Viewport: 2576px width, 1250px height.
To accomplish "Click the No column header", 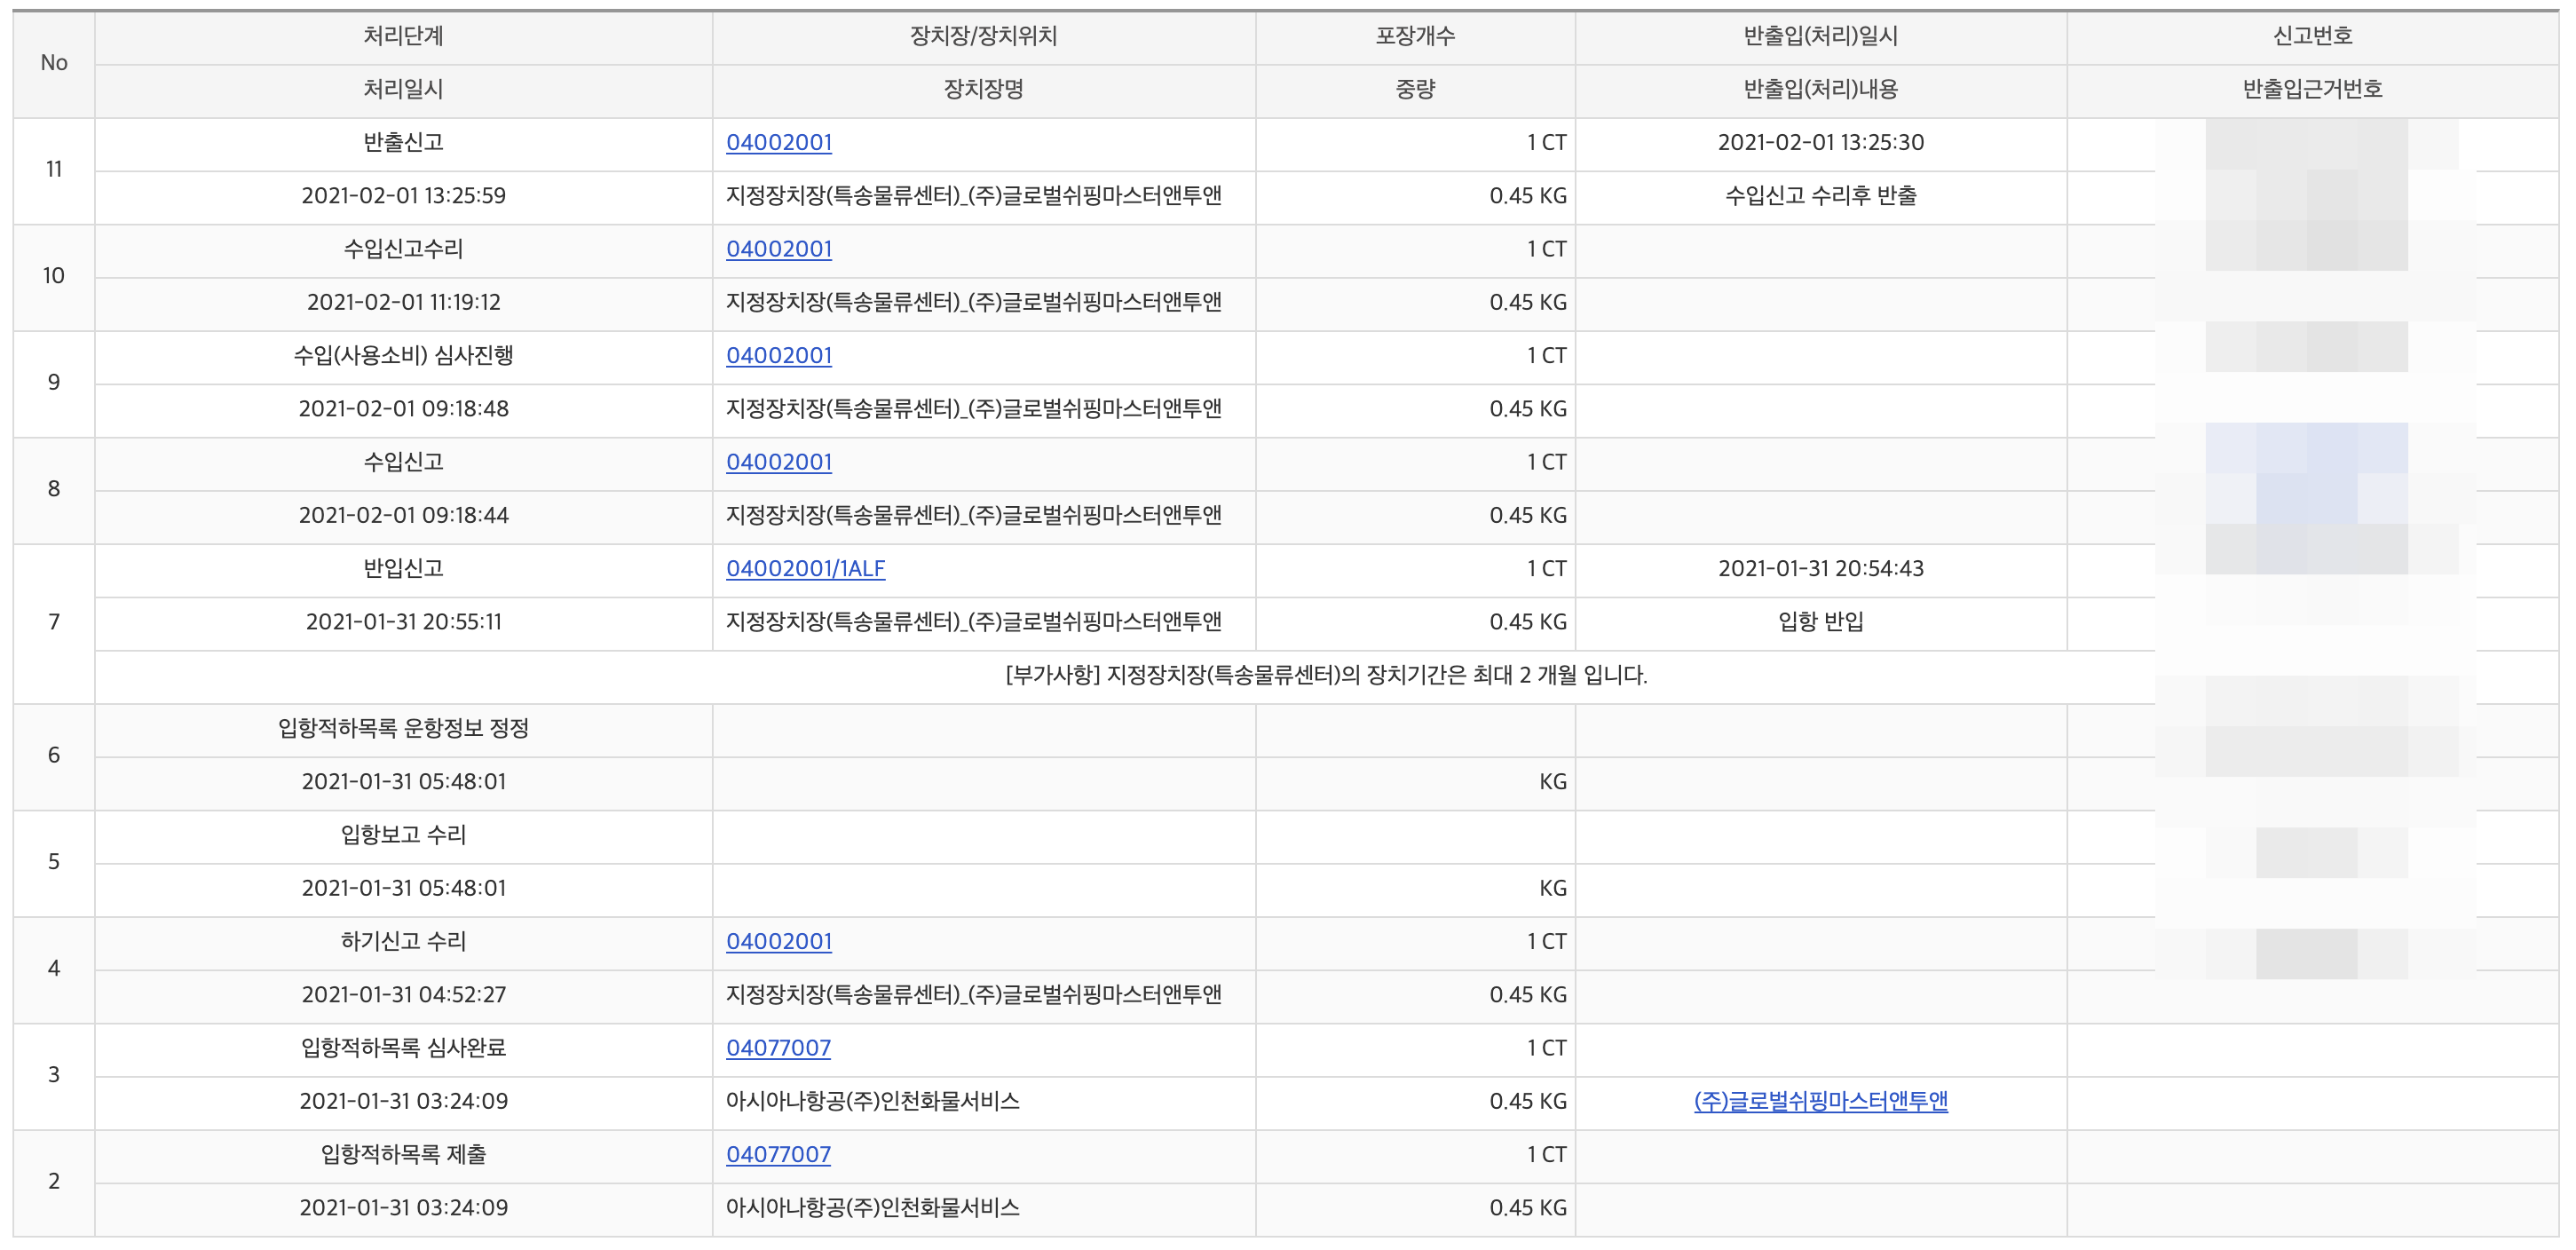I will 54,63.
